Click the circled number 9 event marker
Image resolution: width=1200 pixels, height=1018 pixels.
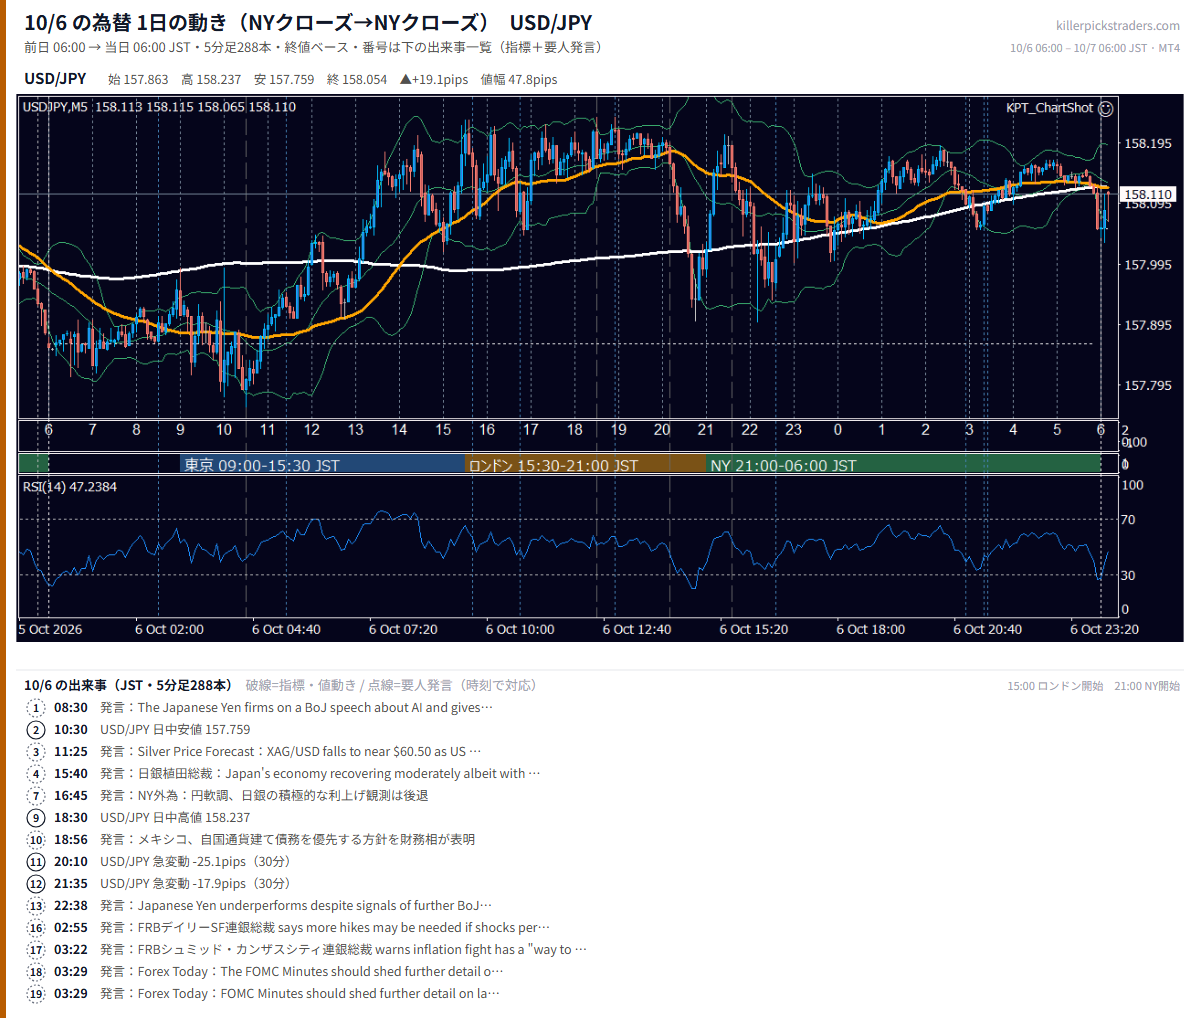click(36, 818)
